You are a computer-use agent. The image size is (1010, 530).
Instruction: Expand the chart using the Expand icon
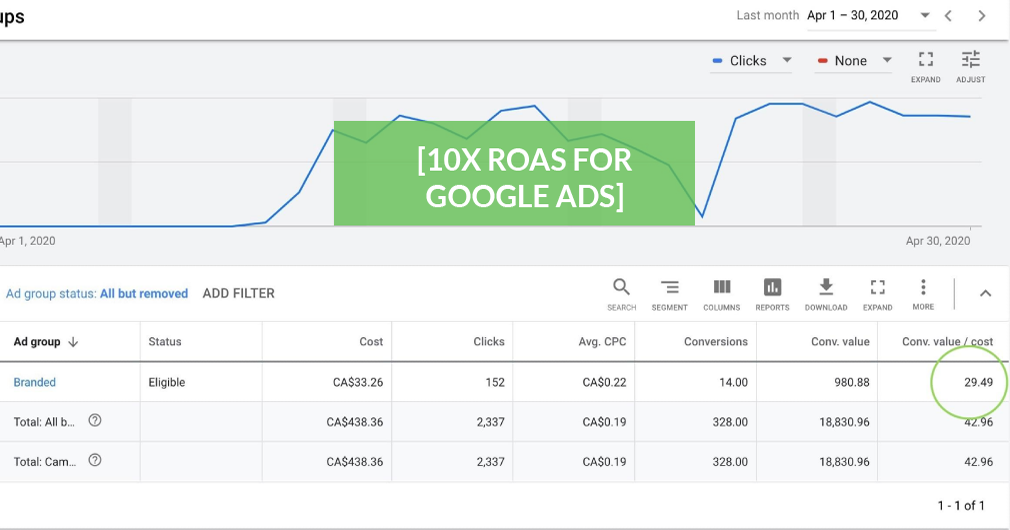click(x=925, y=61)
